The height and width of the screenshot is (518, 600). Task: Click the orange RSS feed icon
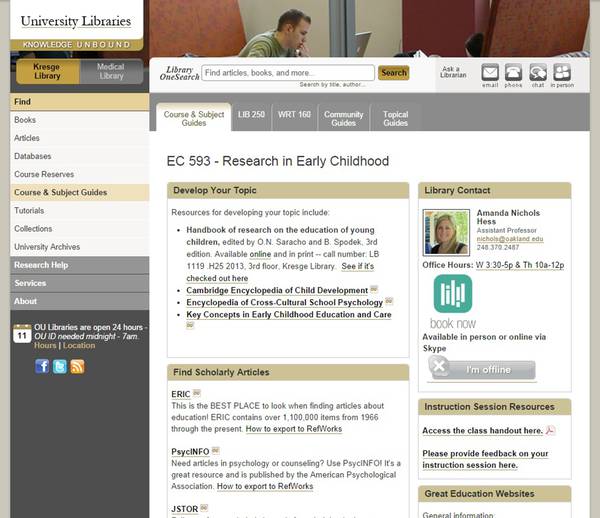77,366
